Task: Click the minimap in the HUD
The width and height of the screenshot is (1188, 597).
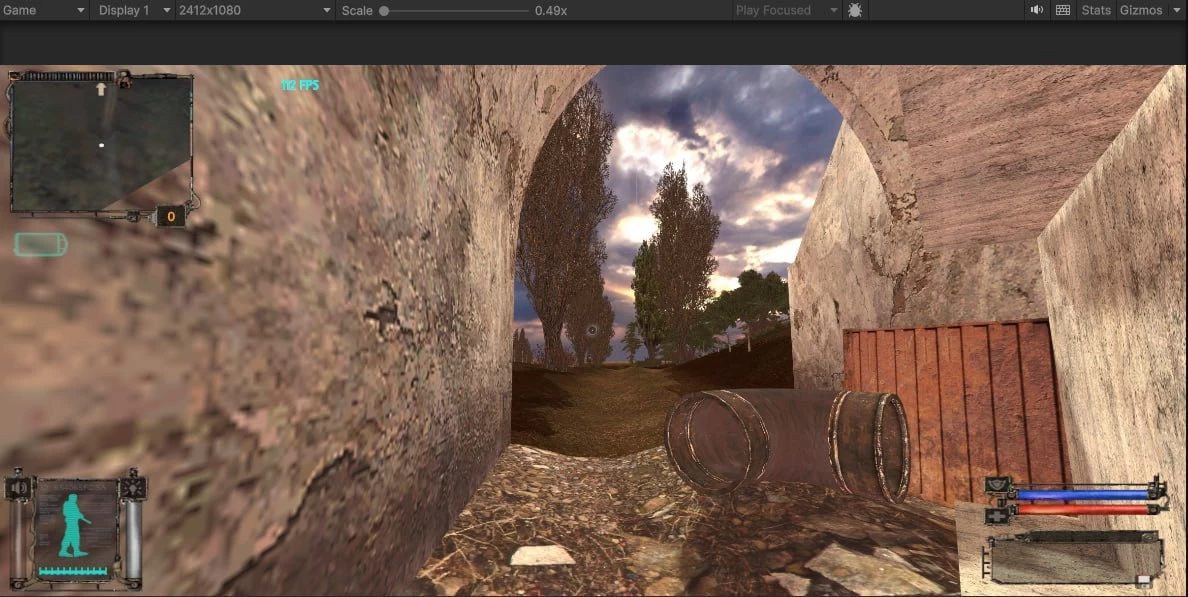Action: (x=100, y=145)
